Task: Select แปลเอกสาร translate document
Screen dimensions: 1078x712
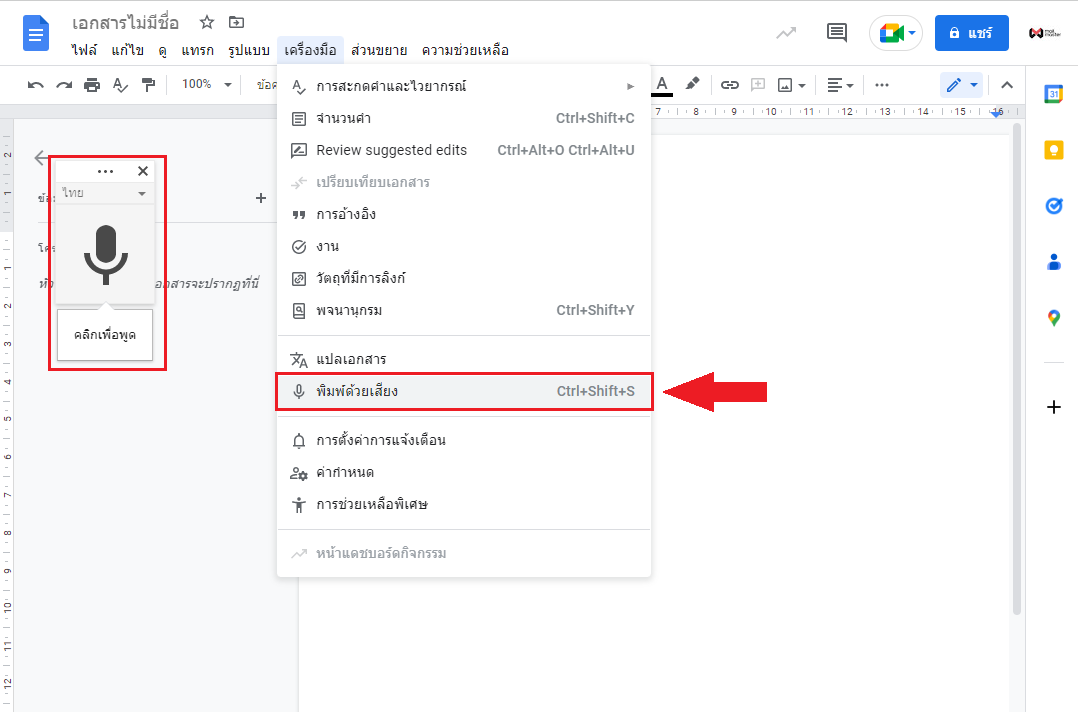Action: click(x=464, y=359)
